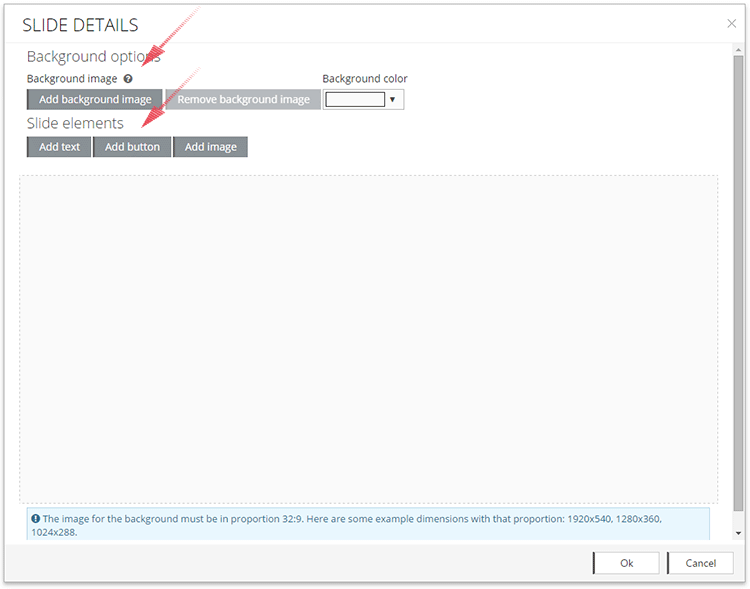The image size is (750, 589).
Task: Insert an image using Add image
Action: pyautogui.click(x=210, y=147)
